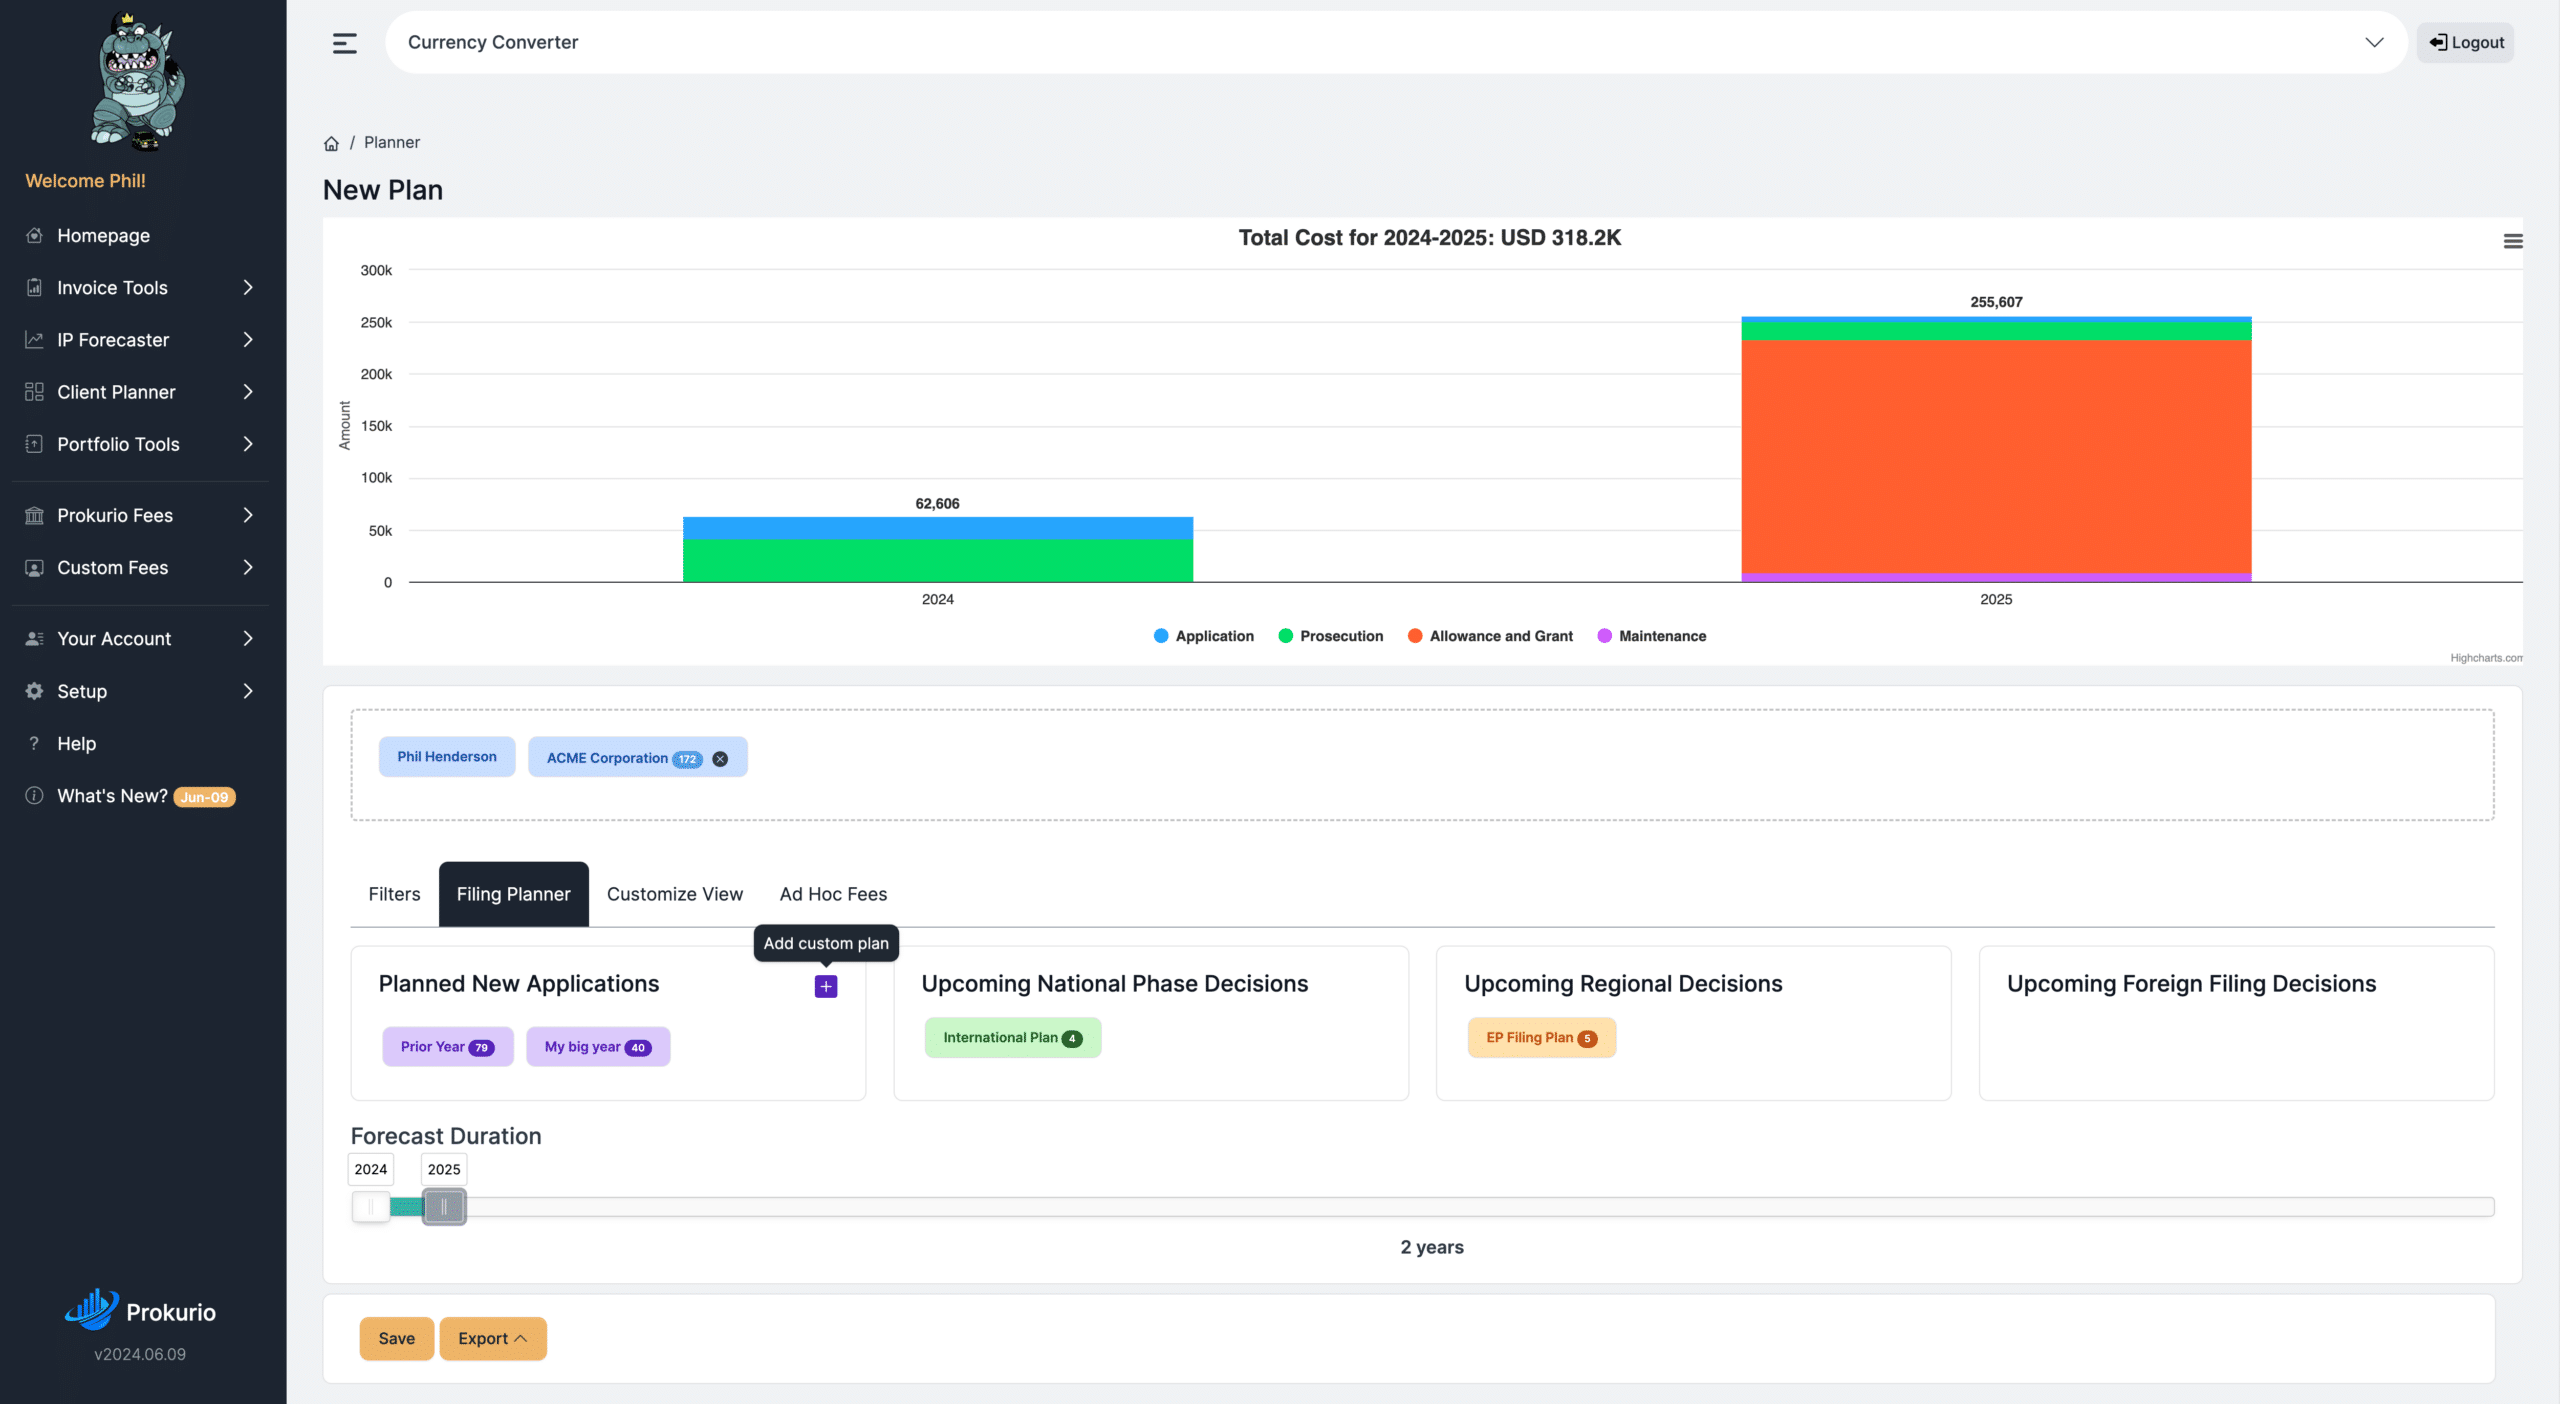Select the Prior Year plan chip
This screenshot has width=2560, height=1404.
tap(447, 1047)
